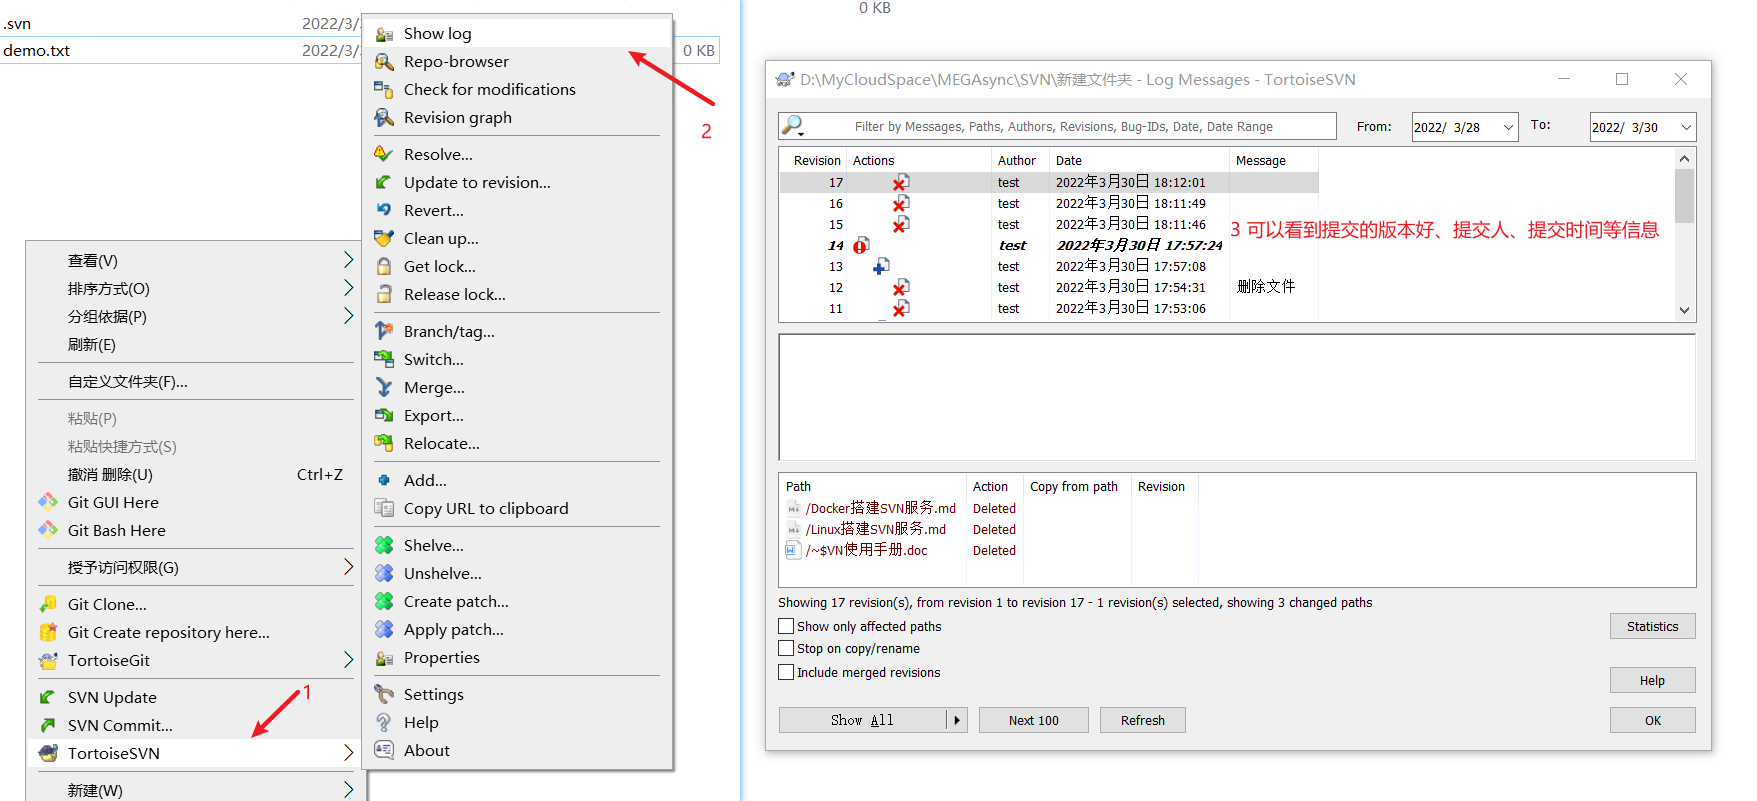Image resolution: width=1757 pixels, height=801 pixels.
Task: Toggle Include merged revisions checkbox
Action: pos(787,673)
